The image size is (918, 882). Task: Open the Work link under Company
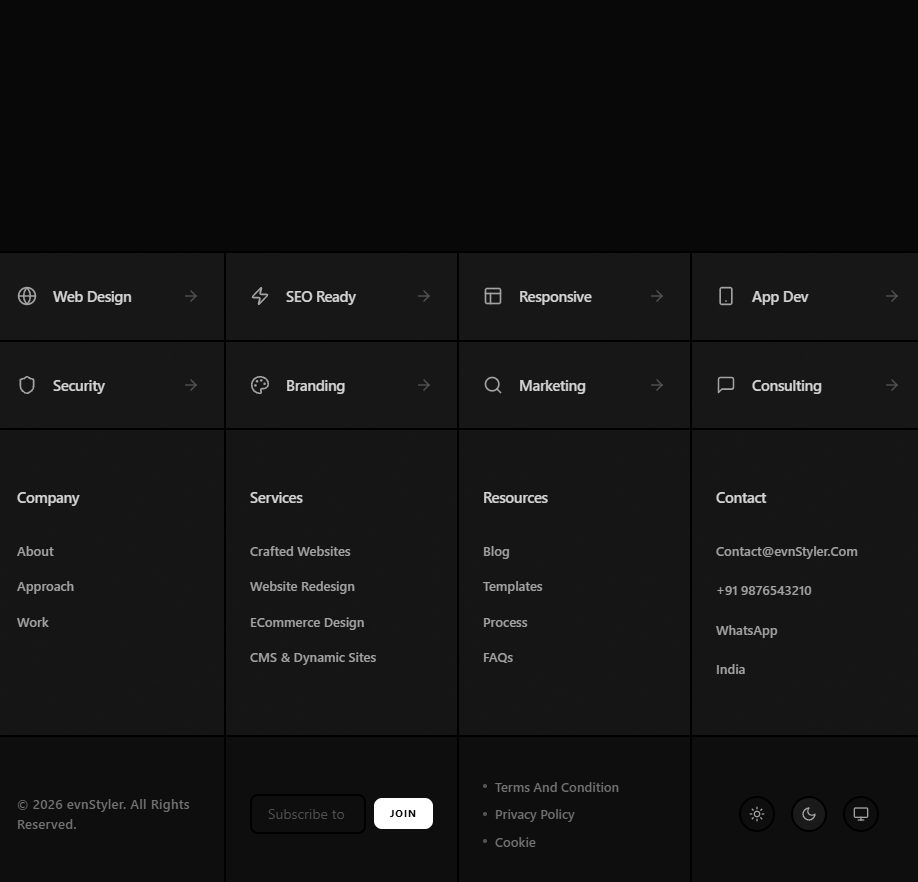point(33,622)
